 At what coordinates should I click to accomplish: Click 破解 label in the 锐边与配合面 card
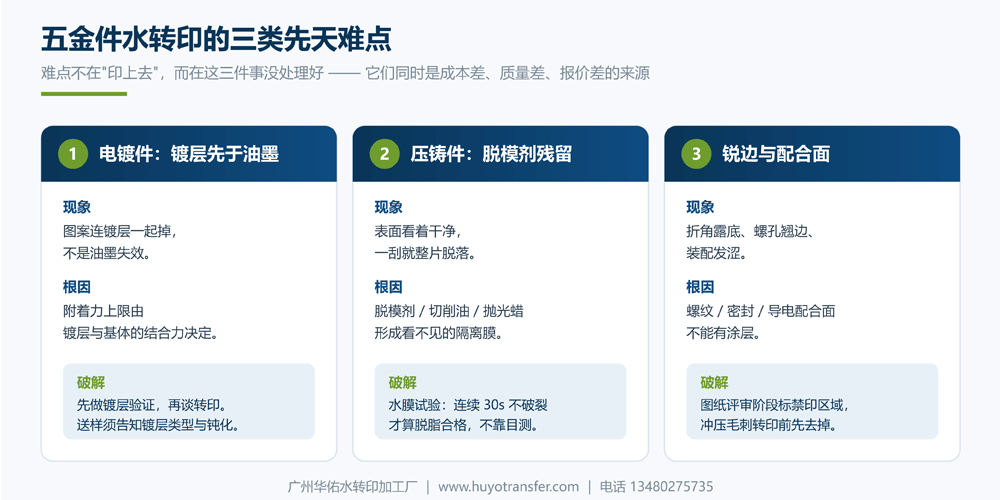pyautogui.click(x=714, y=383)
